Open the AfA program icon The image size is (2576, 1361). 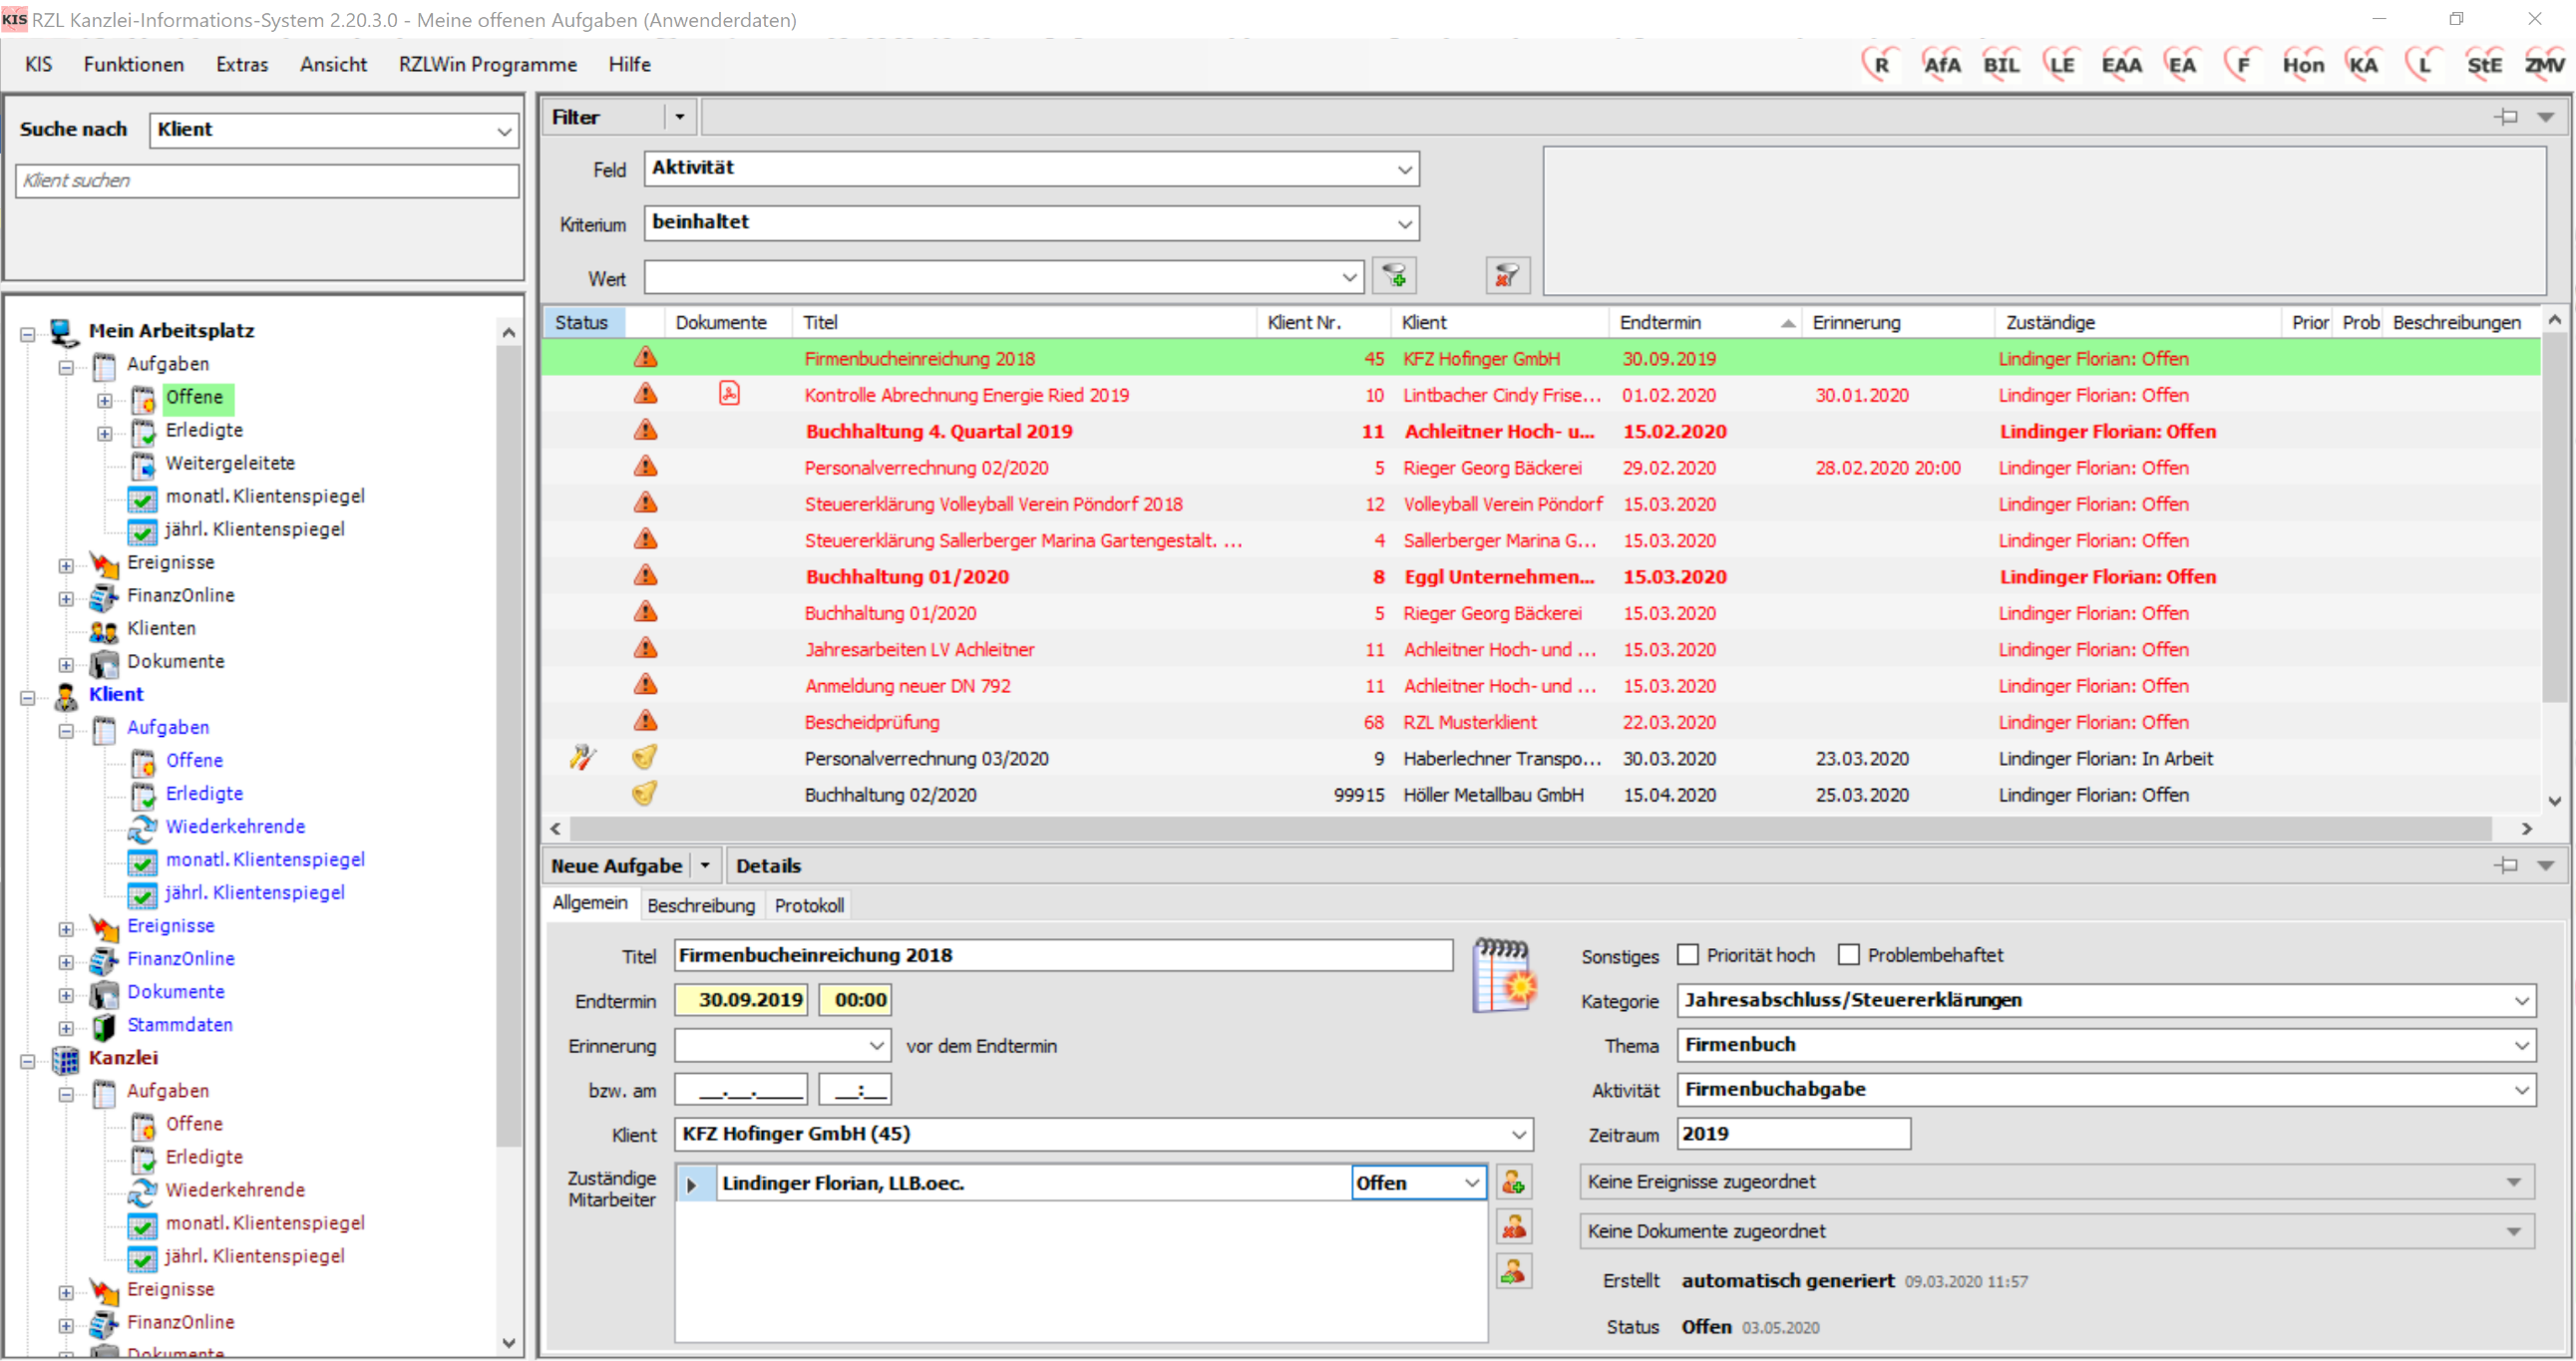coord(1940,65)
